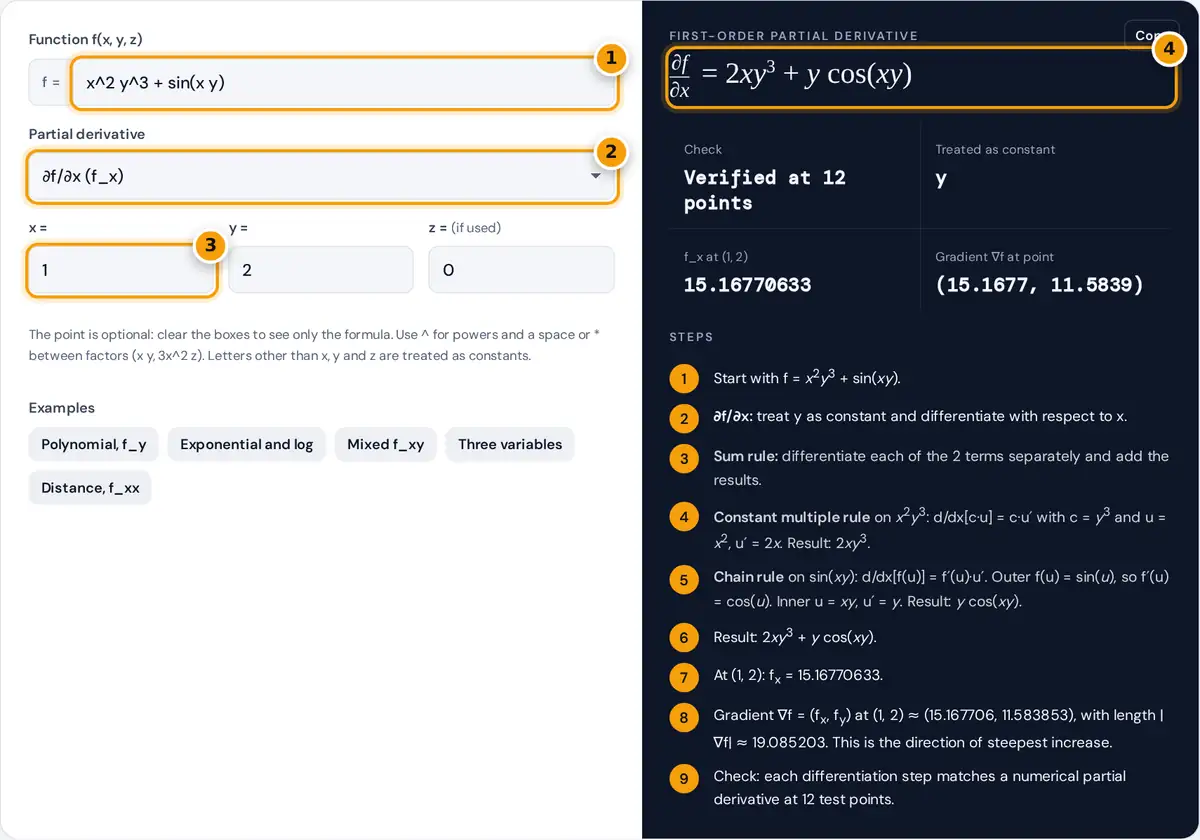Image resolution: width=1200 pixels, height=840 pixels.
Task: Click step 'Start with f = x²y³ + sin(xy)'
Action: (807, 378)
